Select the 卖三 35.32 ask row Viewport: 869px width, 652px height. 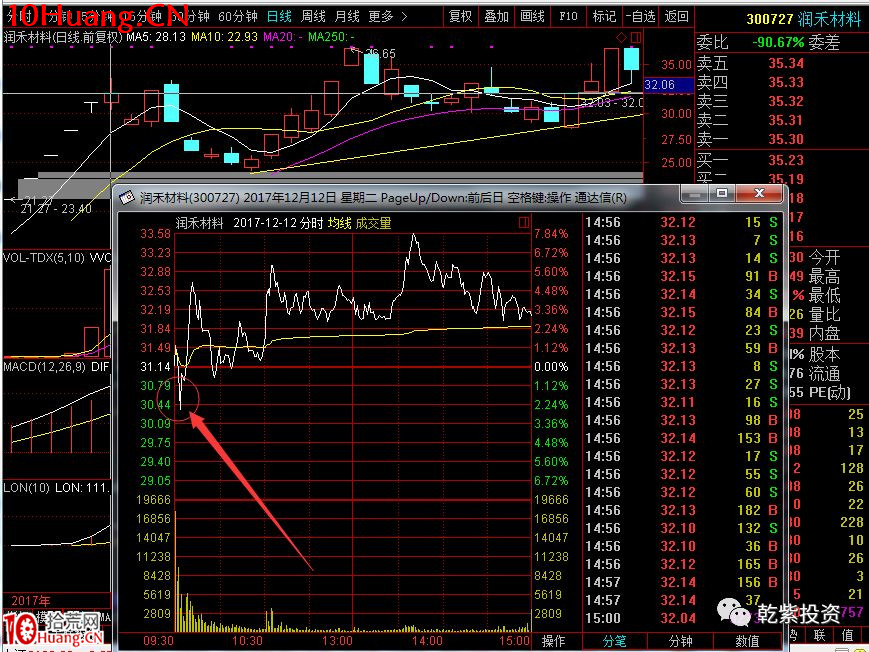(x=750, y=101)
